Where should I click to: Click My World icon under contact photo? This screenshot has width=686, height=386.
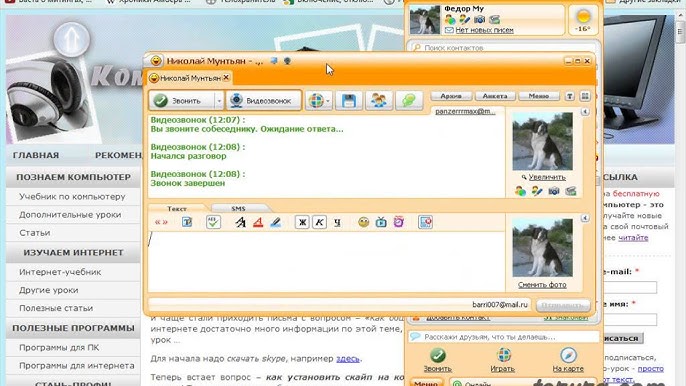tap(520, 191)
